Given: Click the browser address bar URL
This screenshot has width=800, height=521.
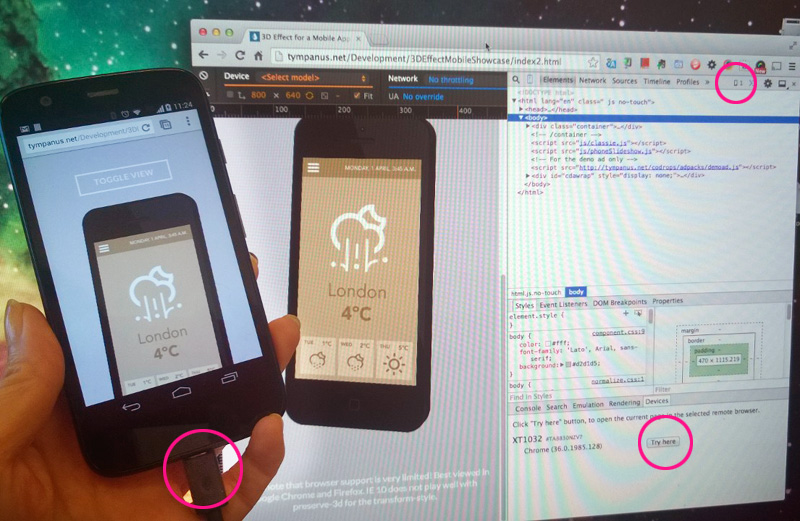Looking at the screenshot, I should [x=423, y=59].
